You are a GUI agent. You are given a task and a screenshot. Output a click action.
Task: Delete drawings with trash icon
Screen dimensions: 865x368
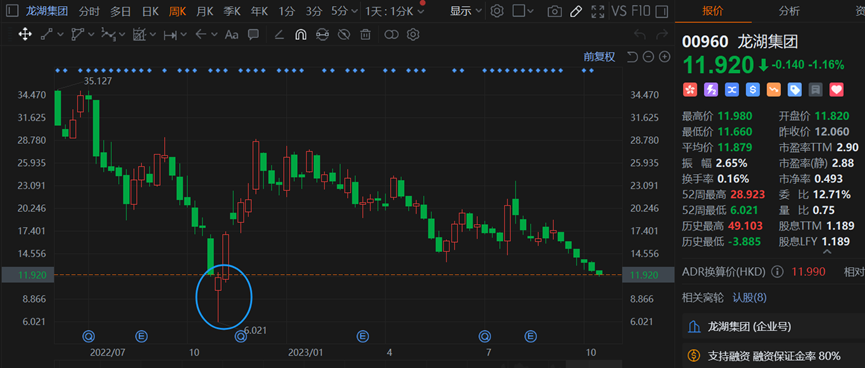point(365,35)
